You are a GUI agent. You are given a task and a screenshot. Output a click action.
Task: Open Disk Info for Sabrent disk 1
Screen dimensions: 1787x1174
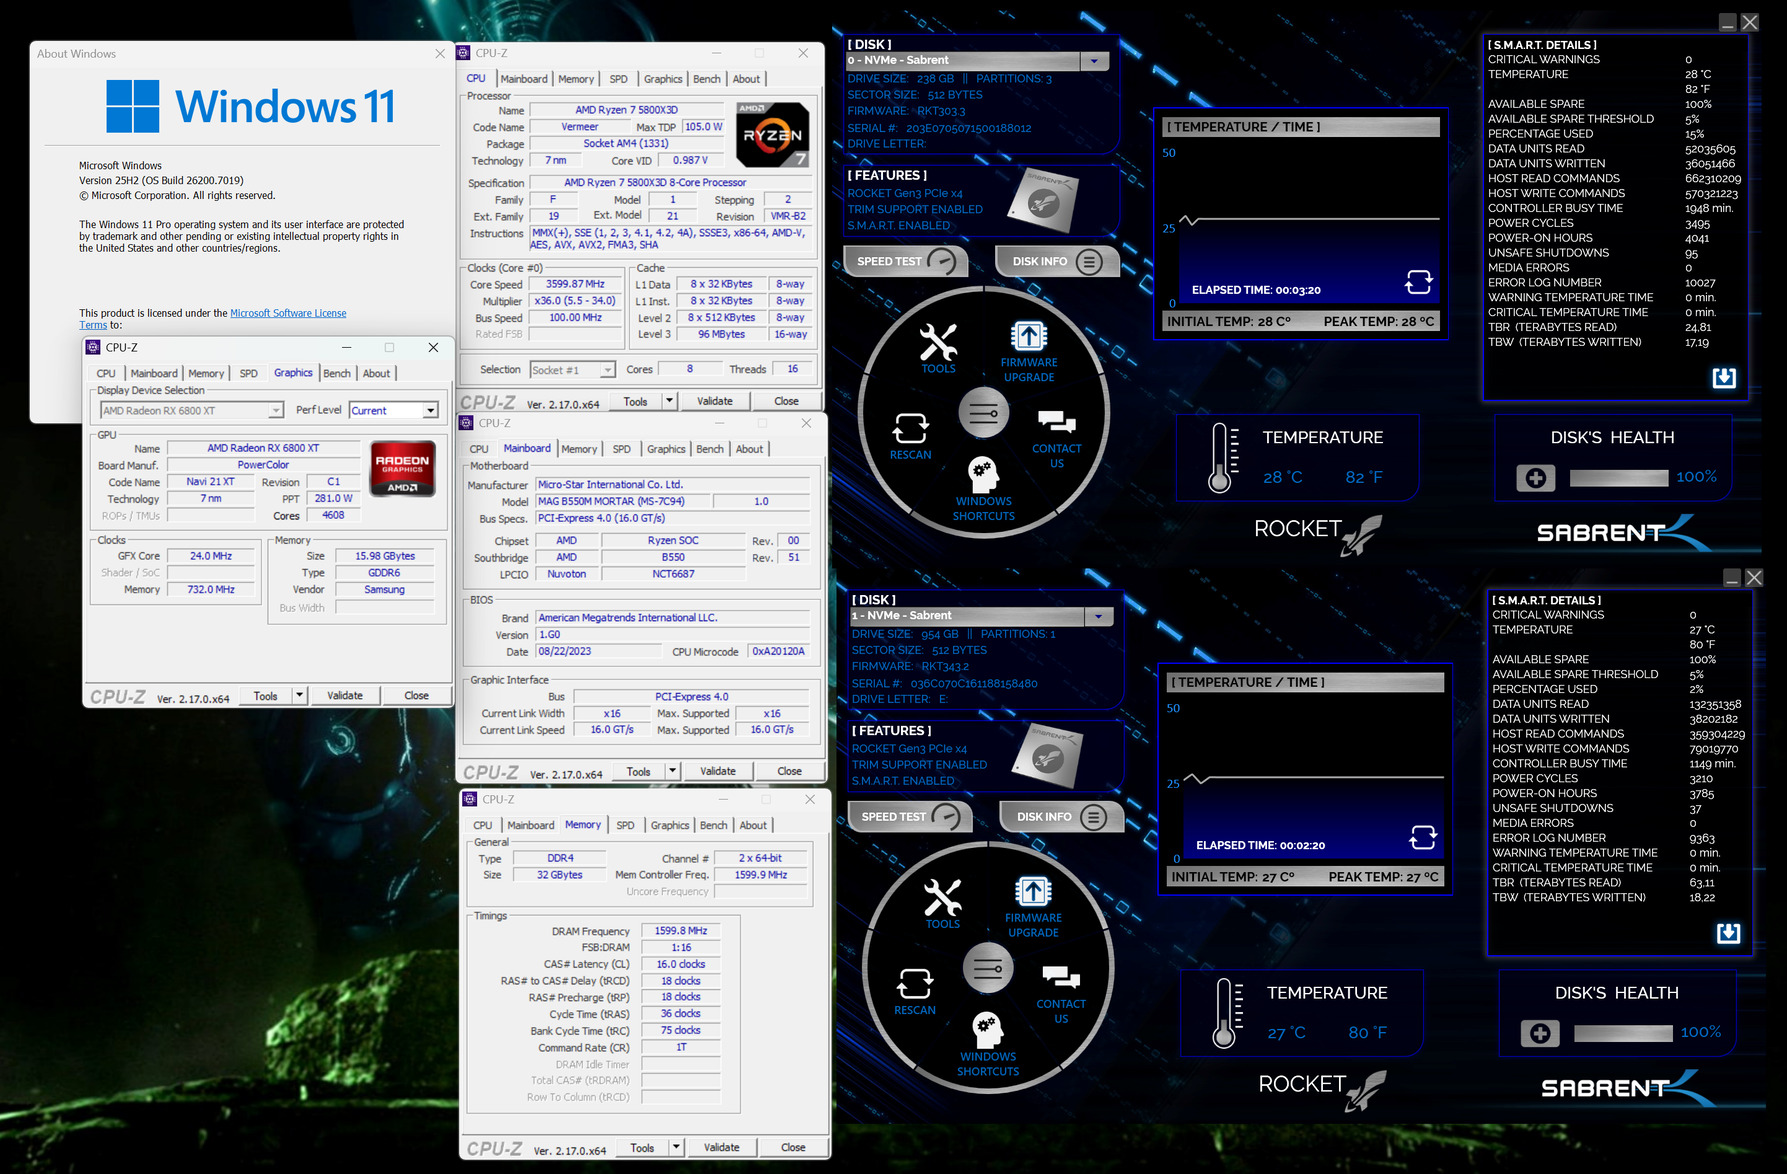(x=1062, y=816)
